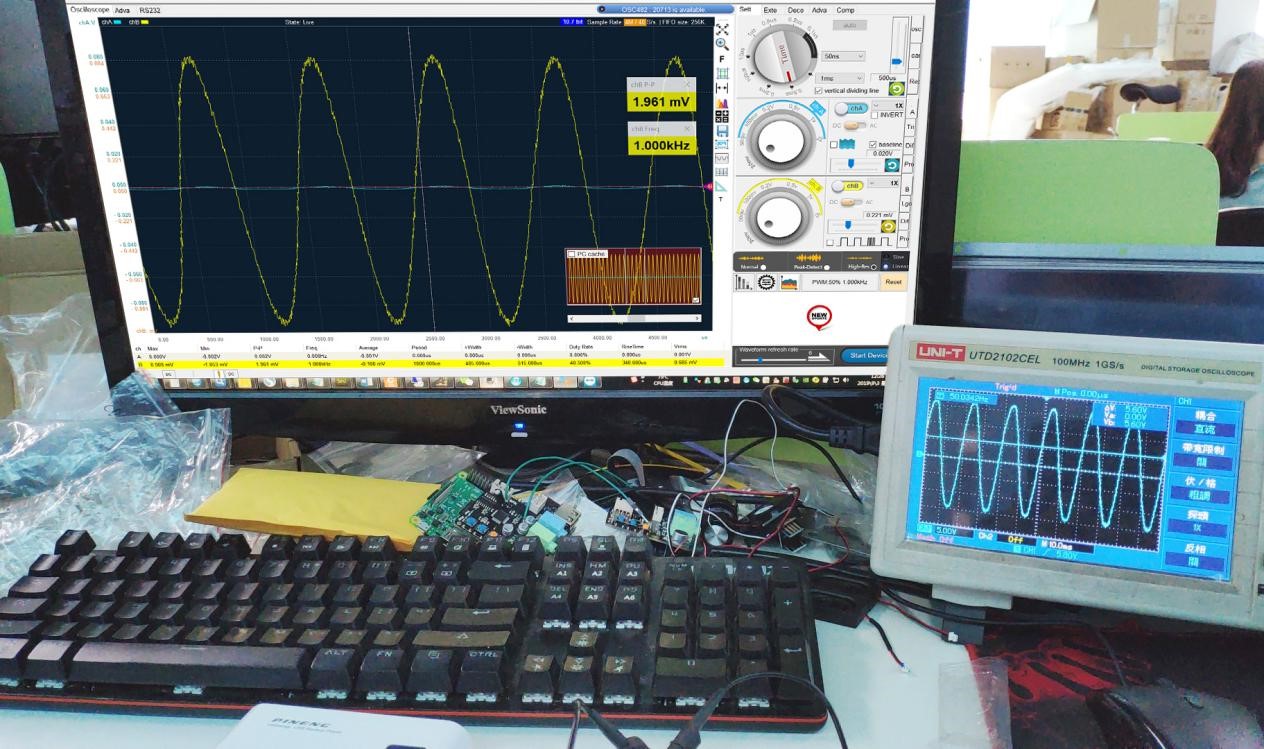Click the chA offset horizontal slider

pos(855,164)
